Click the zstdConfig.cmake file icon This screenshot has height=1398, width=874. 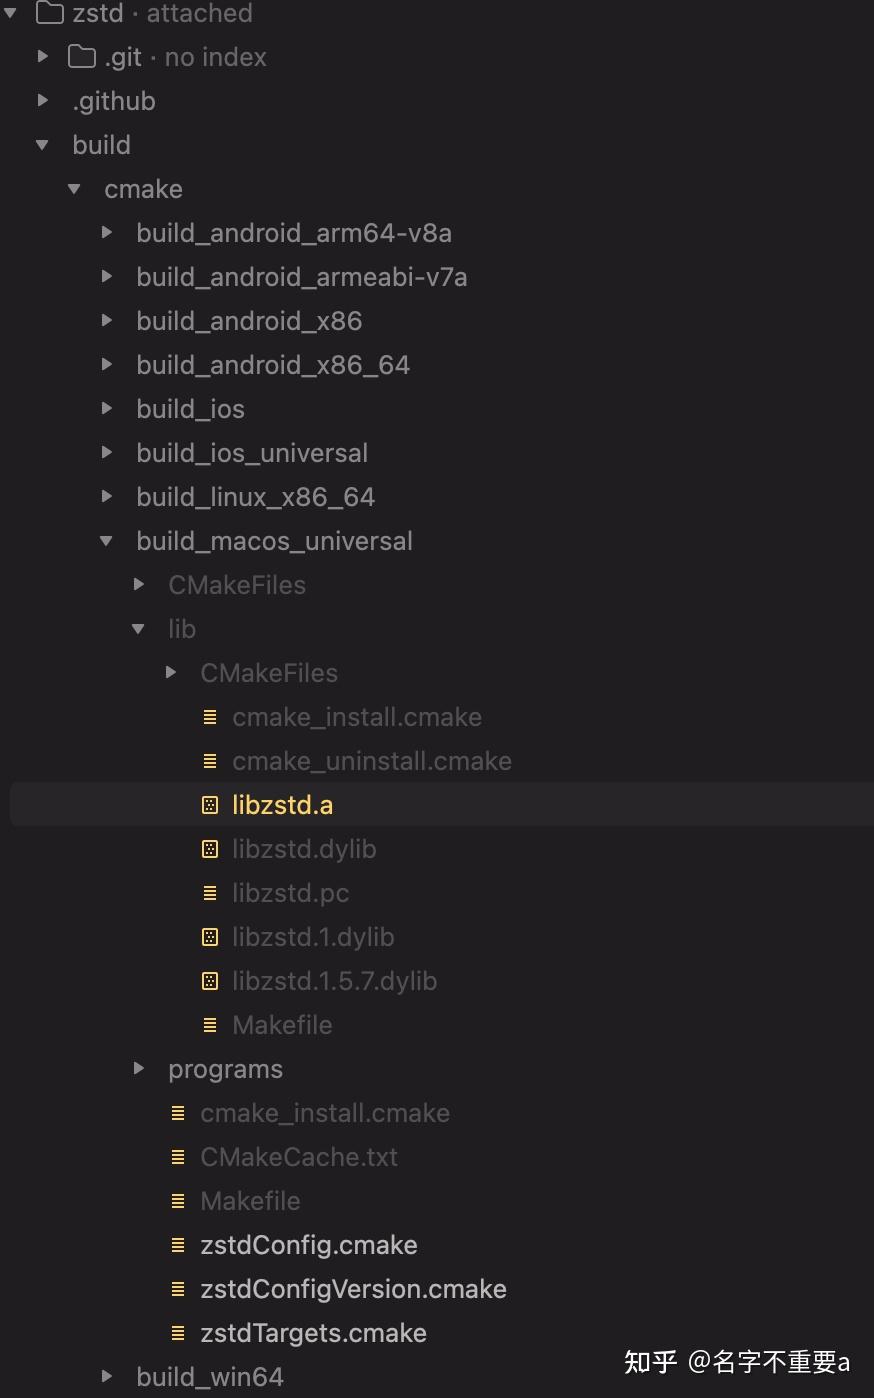tap(178, 1245)
